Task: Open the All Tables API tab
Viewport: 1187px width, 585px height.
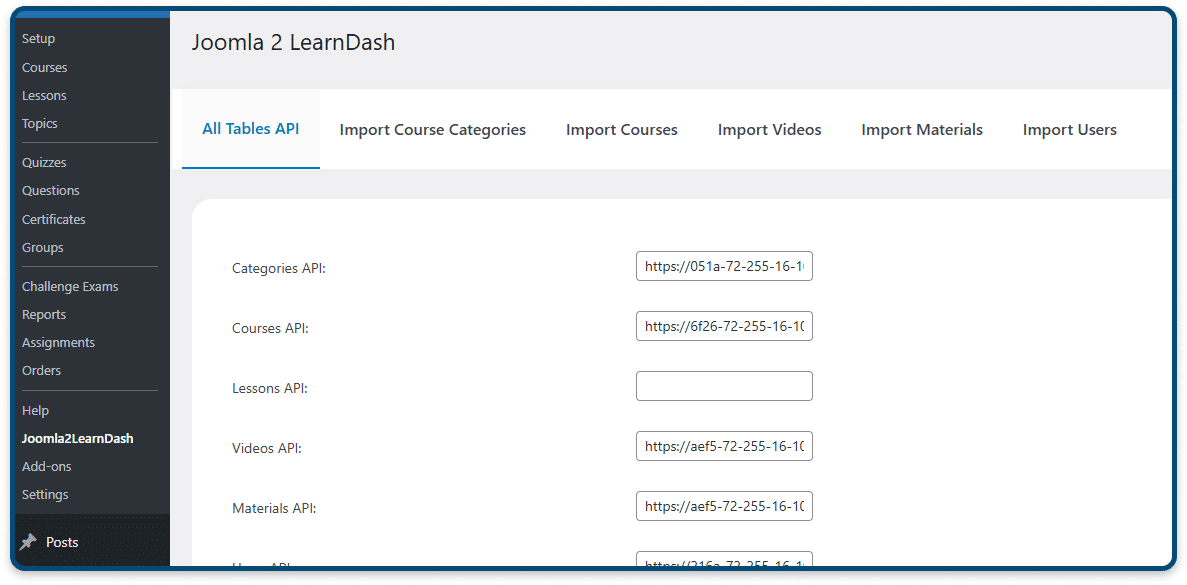Action: [251, 129]
